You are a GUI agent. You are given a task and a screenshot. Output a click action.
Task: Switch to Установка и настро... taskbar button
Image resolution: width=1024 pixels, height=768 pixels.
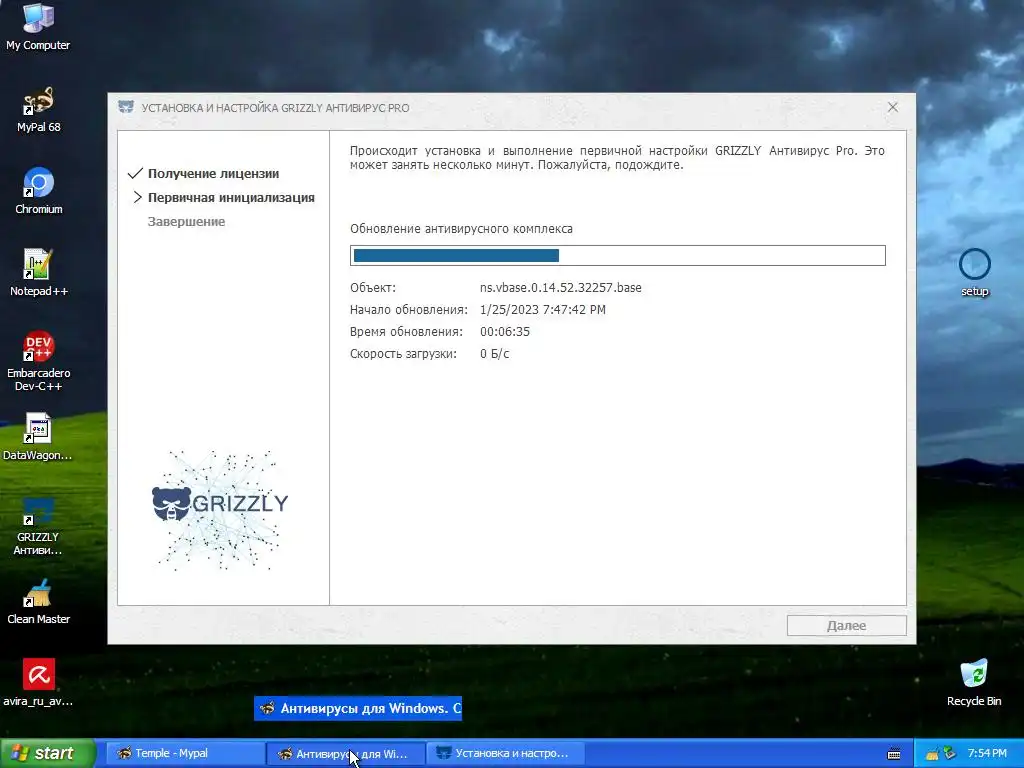(x=505, y=753)
